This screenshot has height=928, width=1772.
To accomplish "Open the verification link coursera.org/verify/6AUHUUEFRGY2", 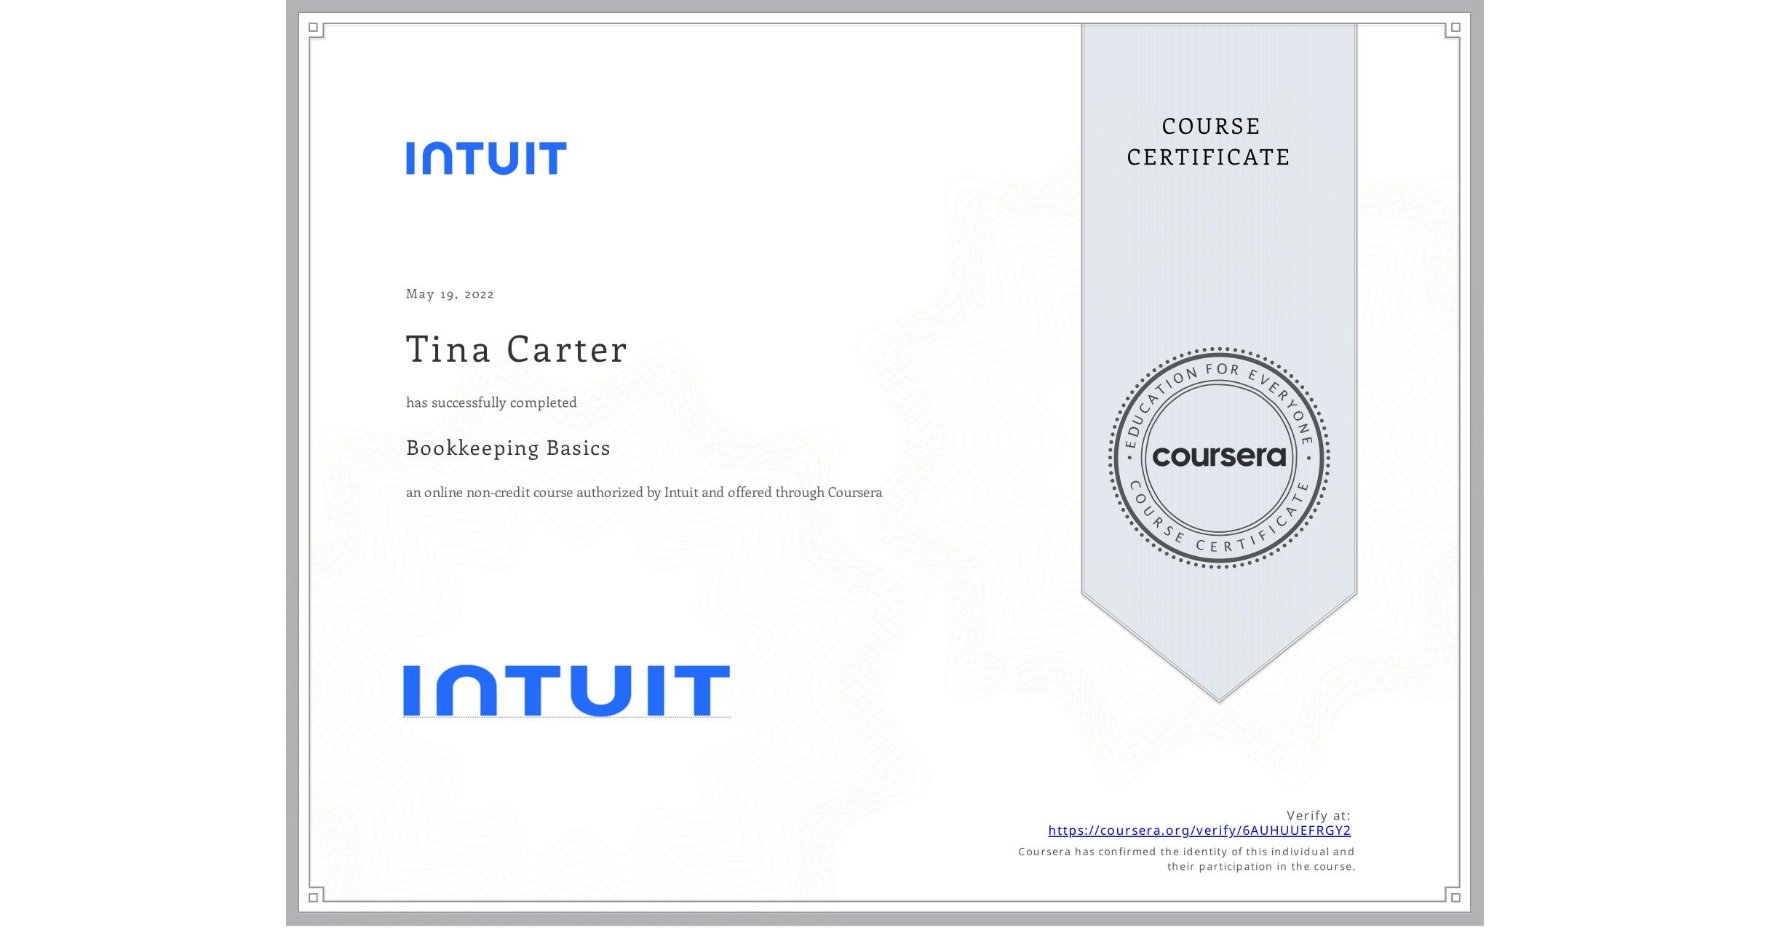I will click(x=1199, y=830).
